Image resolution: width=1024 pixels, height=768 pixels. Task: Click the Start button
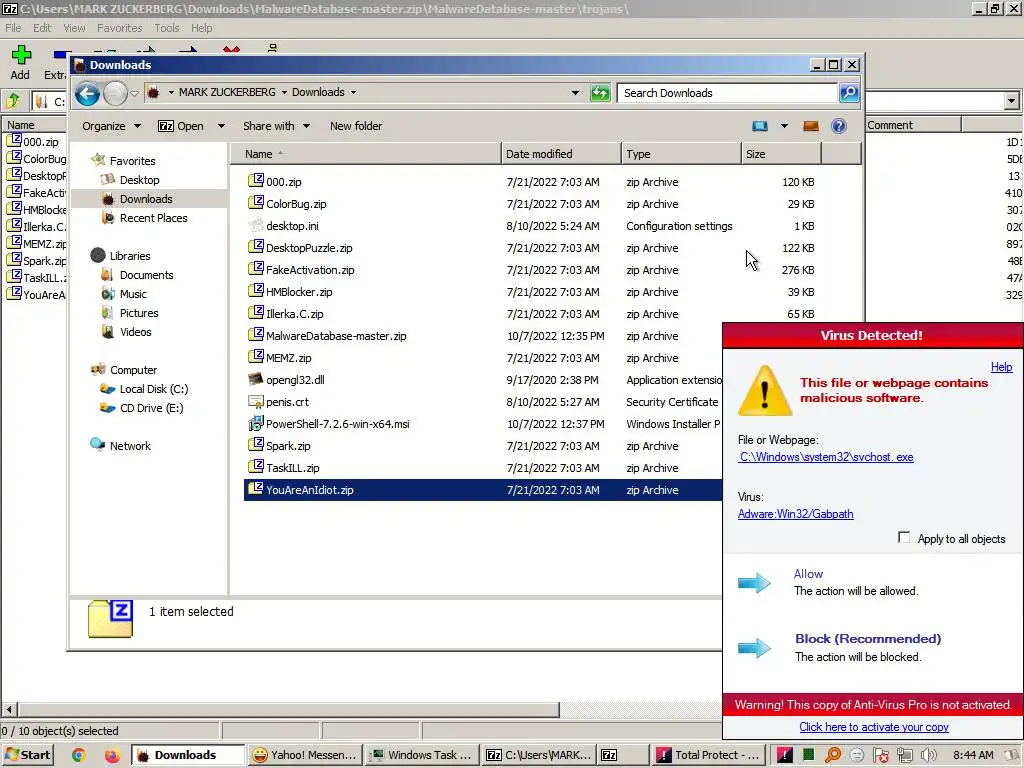[27, 755]
